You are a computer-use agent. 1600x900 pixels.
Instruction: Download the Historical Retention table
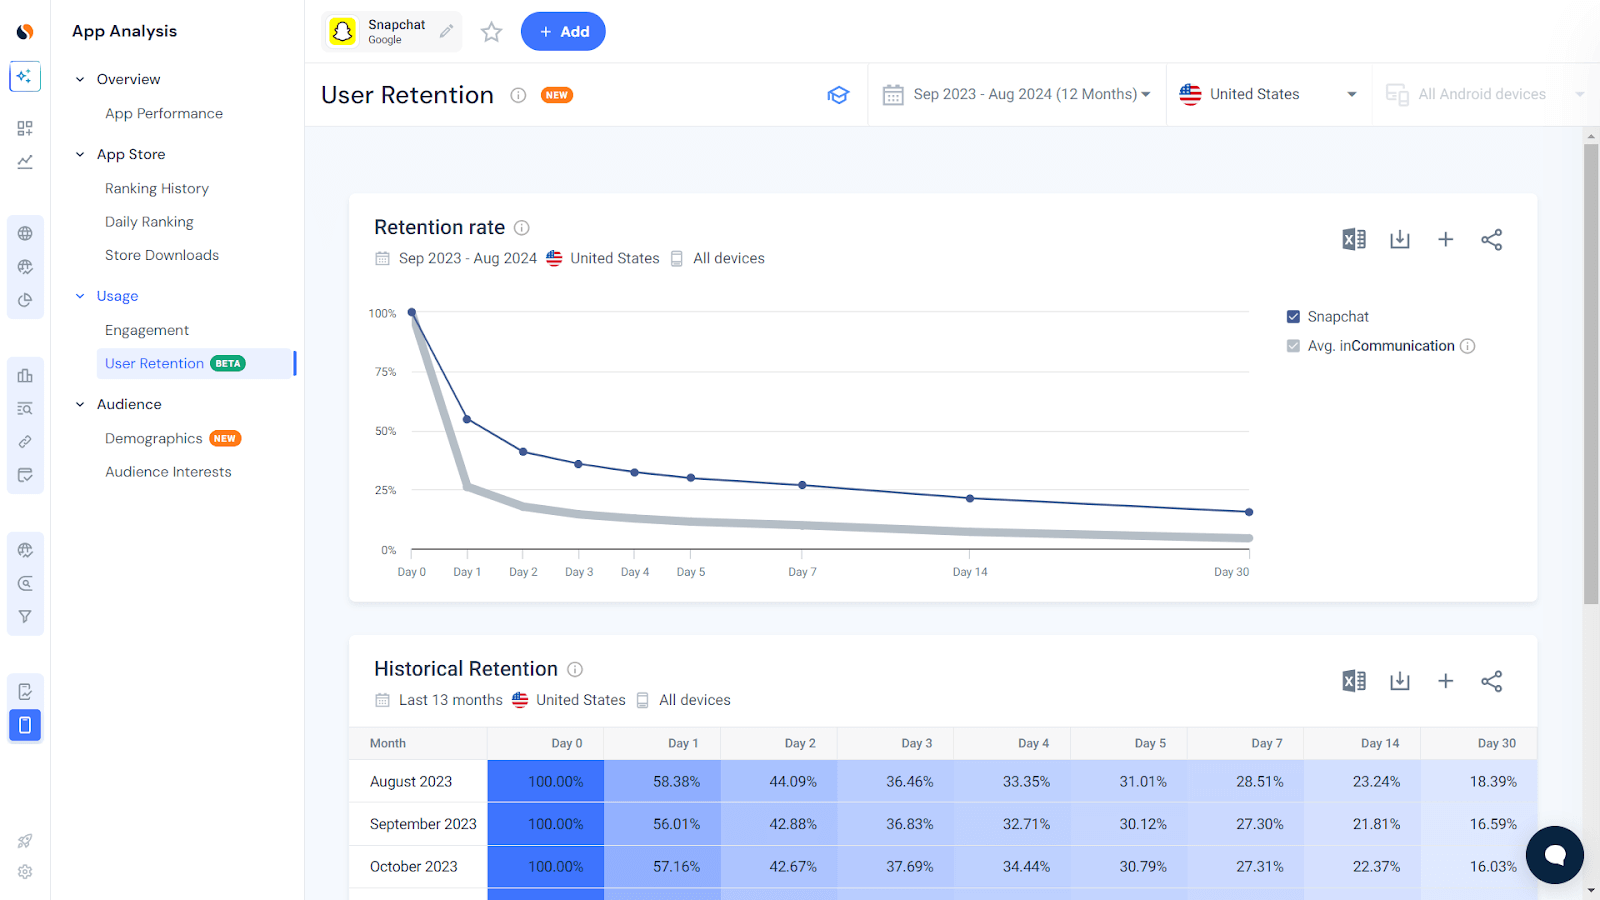click(x=1399, y=681)
